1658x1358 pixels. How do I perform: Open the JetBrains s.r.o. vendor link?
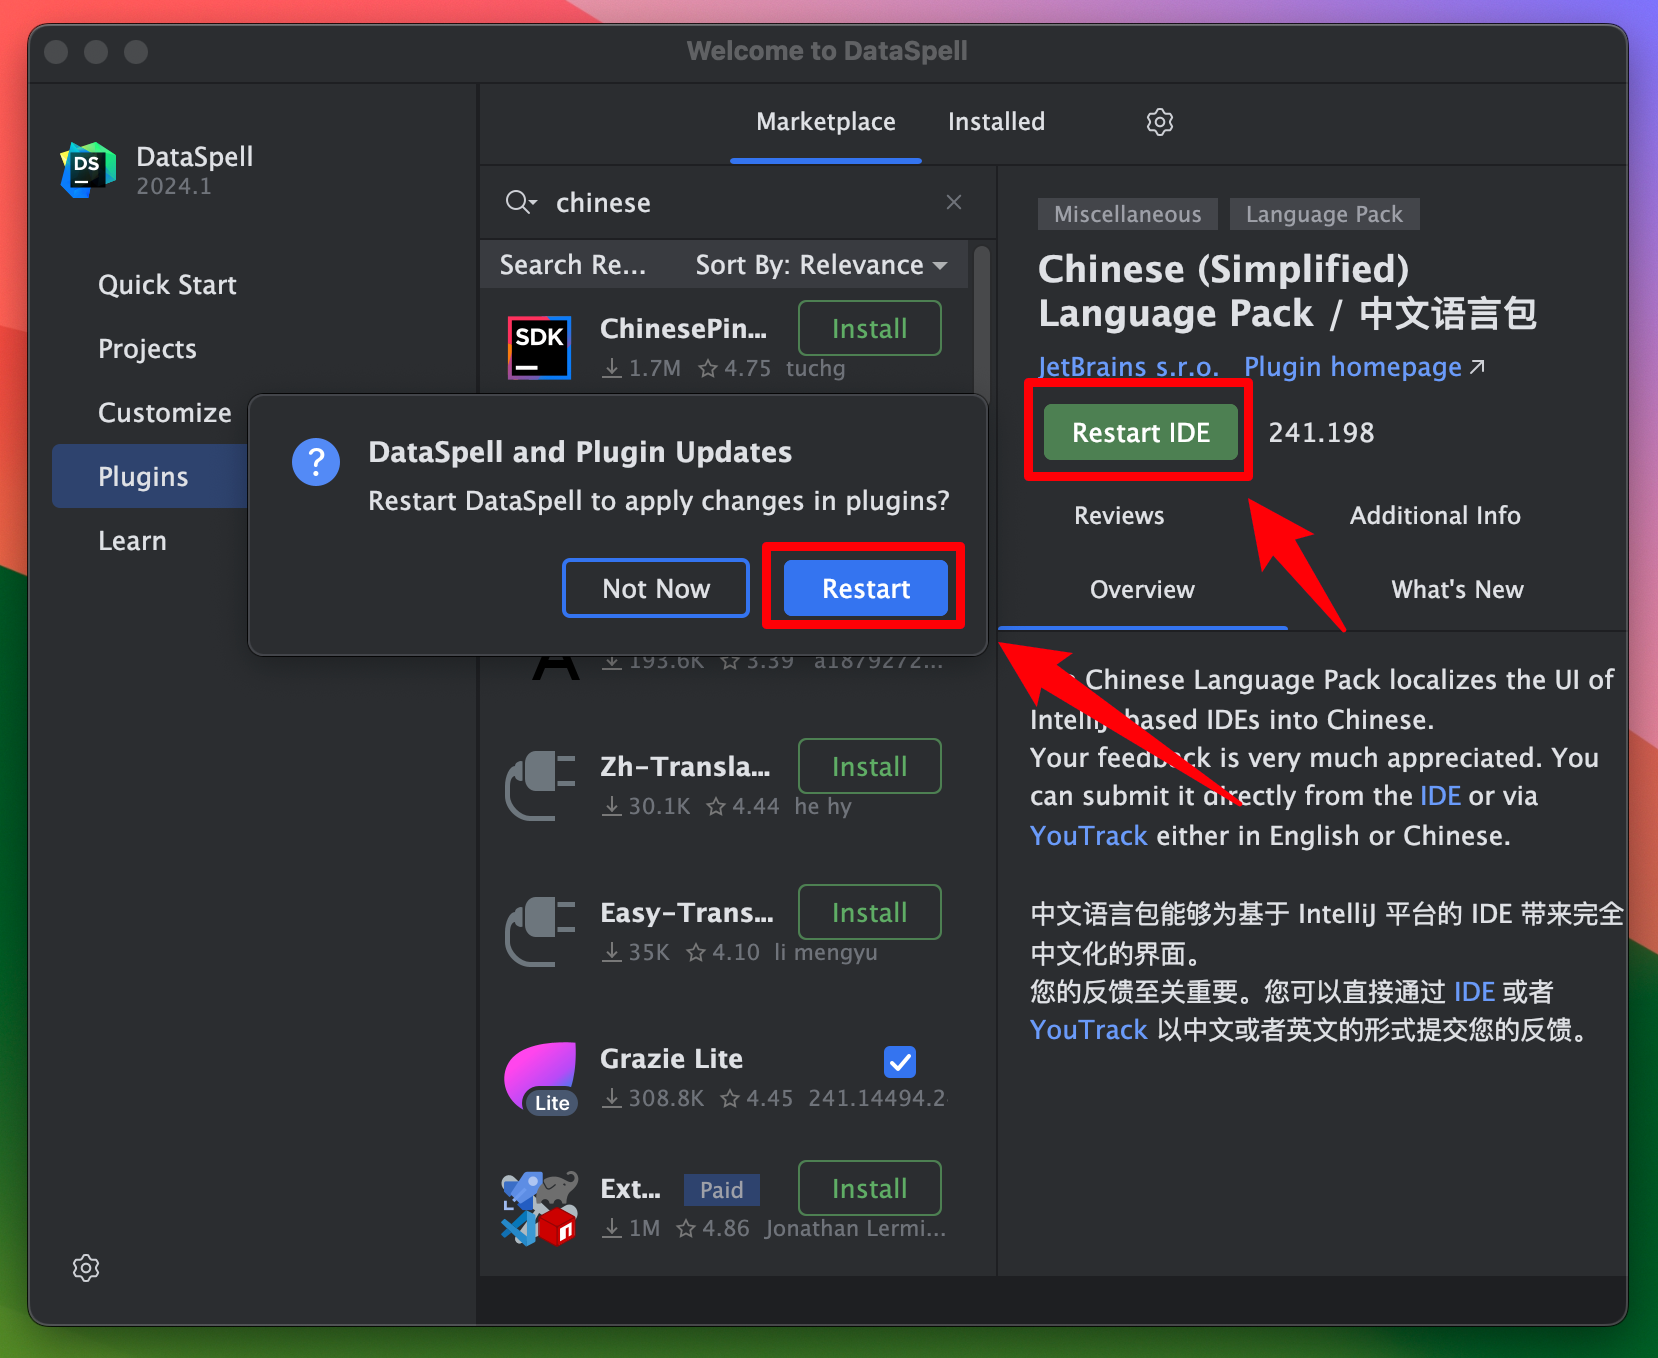tap(1128, 367)
